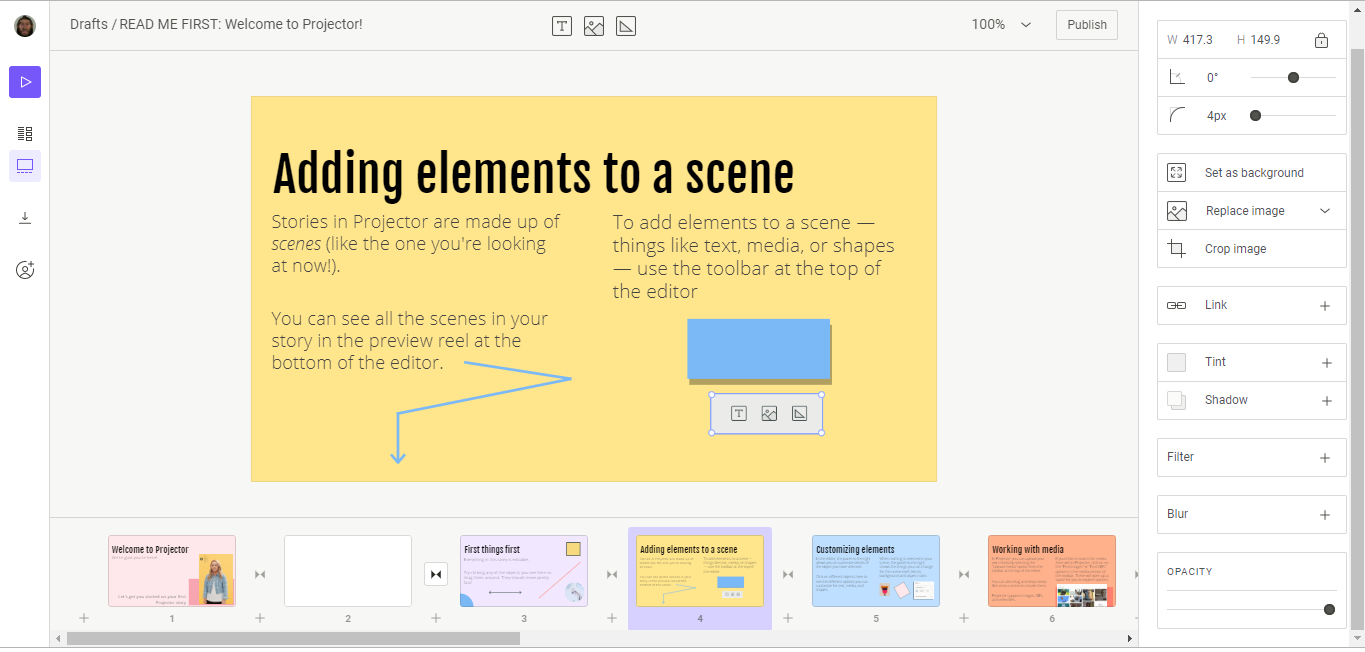Click the Crop image icon
Screen dimensions: 1365x652
coord(1177,249)
